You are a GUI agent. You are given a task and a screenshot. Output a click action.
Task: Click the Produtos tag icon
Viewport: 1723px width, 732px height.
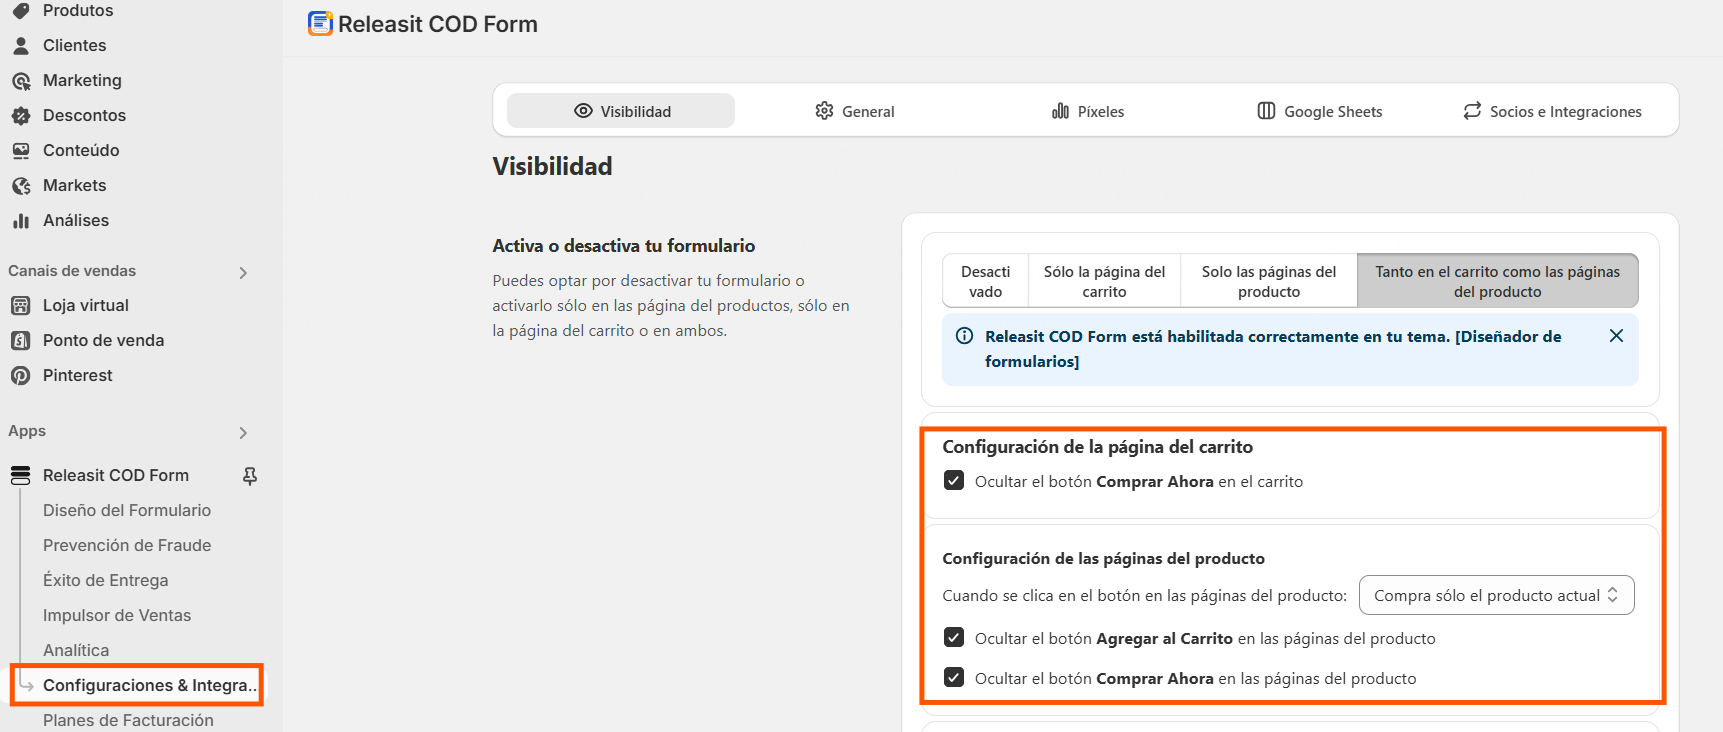coord(21,10)
